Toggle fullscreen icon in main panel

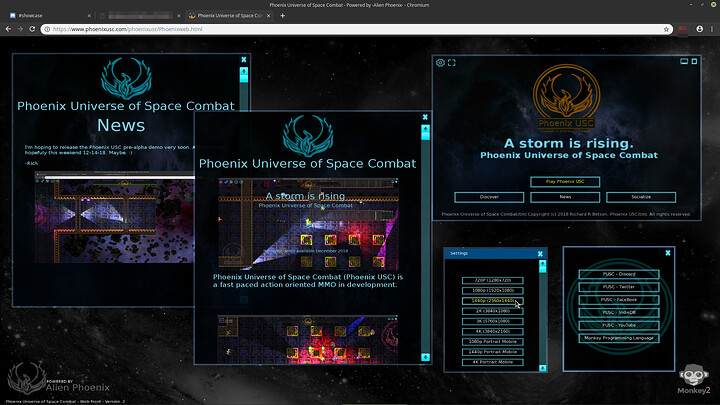pyautogui.click(x=452, y=62)
